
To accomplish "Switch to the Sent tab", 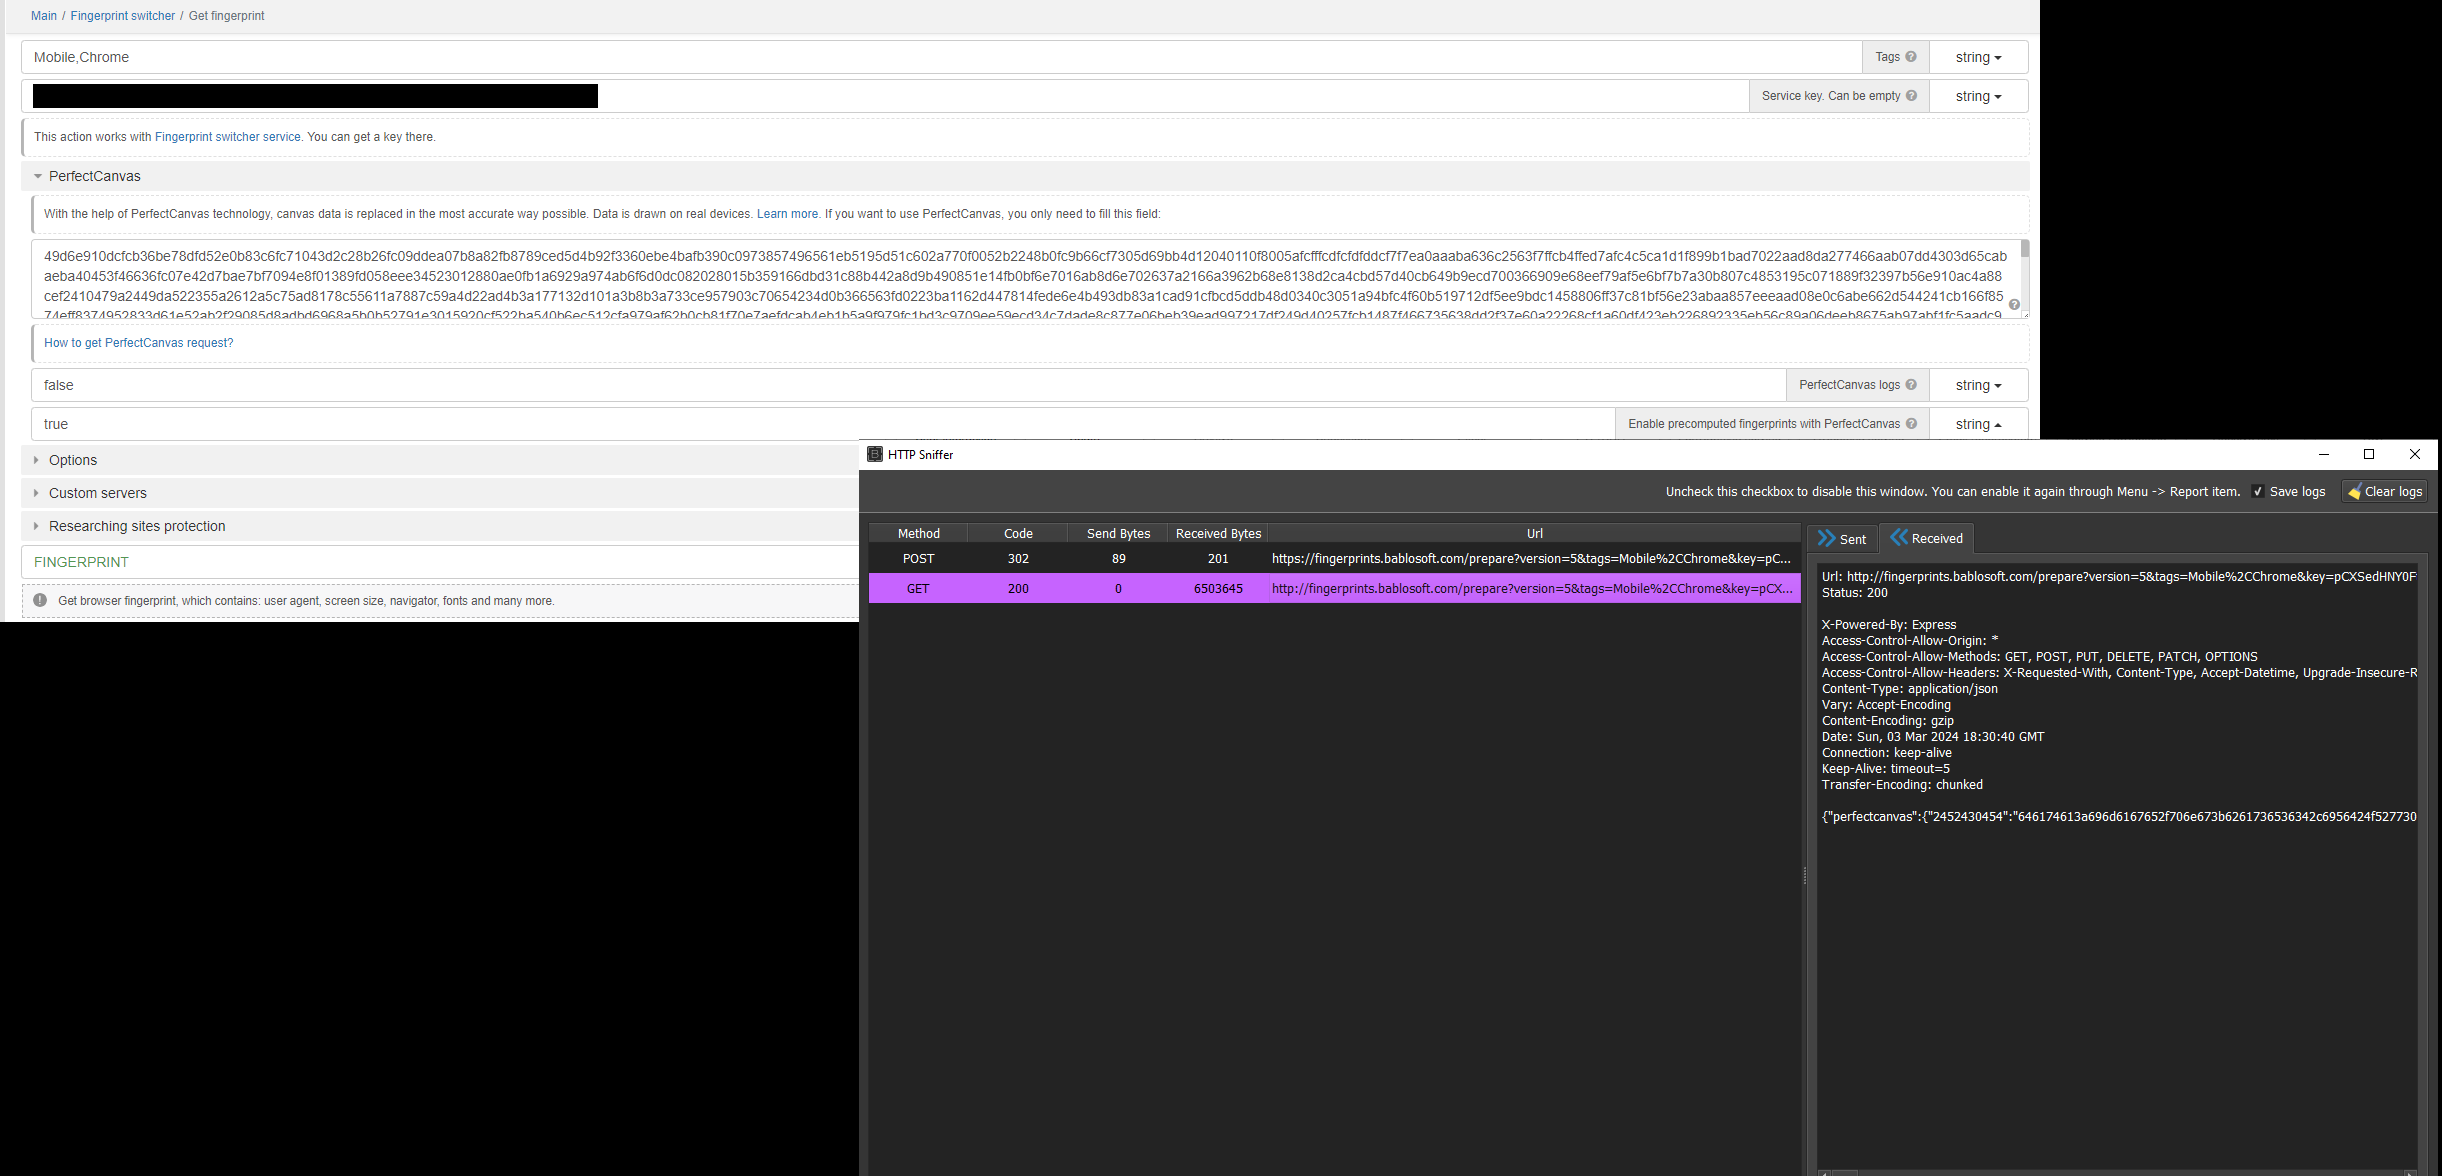I will coord(1842,539).
